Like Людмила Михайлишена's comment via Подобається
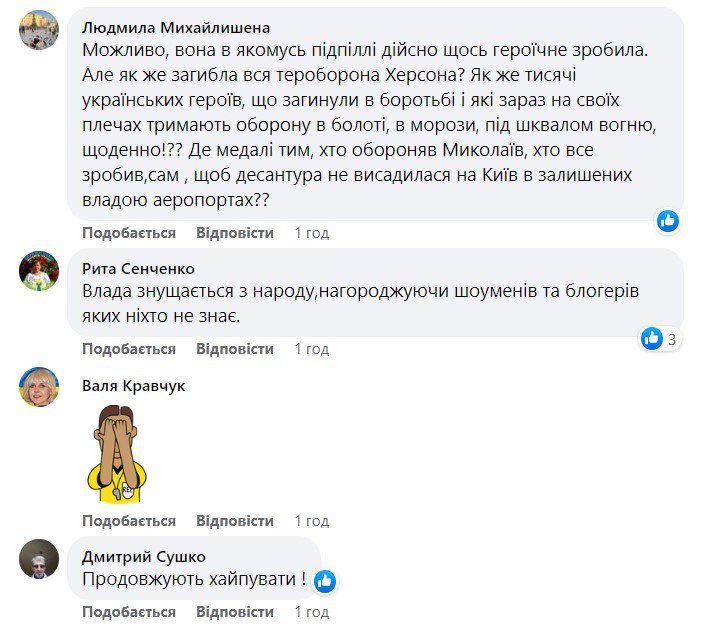The image size is (717, 627). (x=129, y=233)
